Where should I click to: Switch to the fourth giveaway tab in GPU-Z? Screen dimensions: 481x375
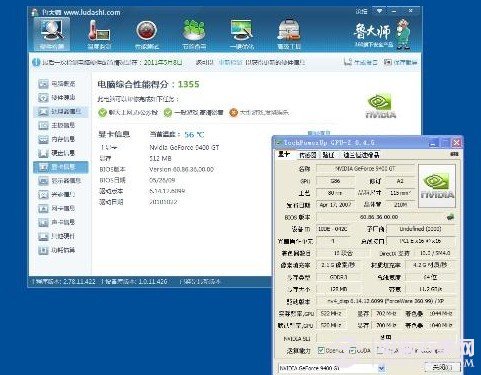tap(361, 155)
